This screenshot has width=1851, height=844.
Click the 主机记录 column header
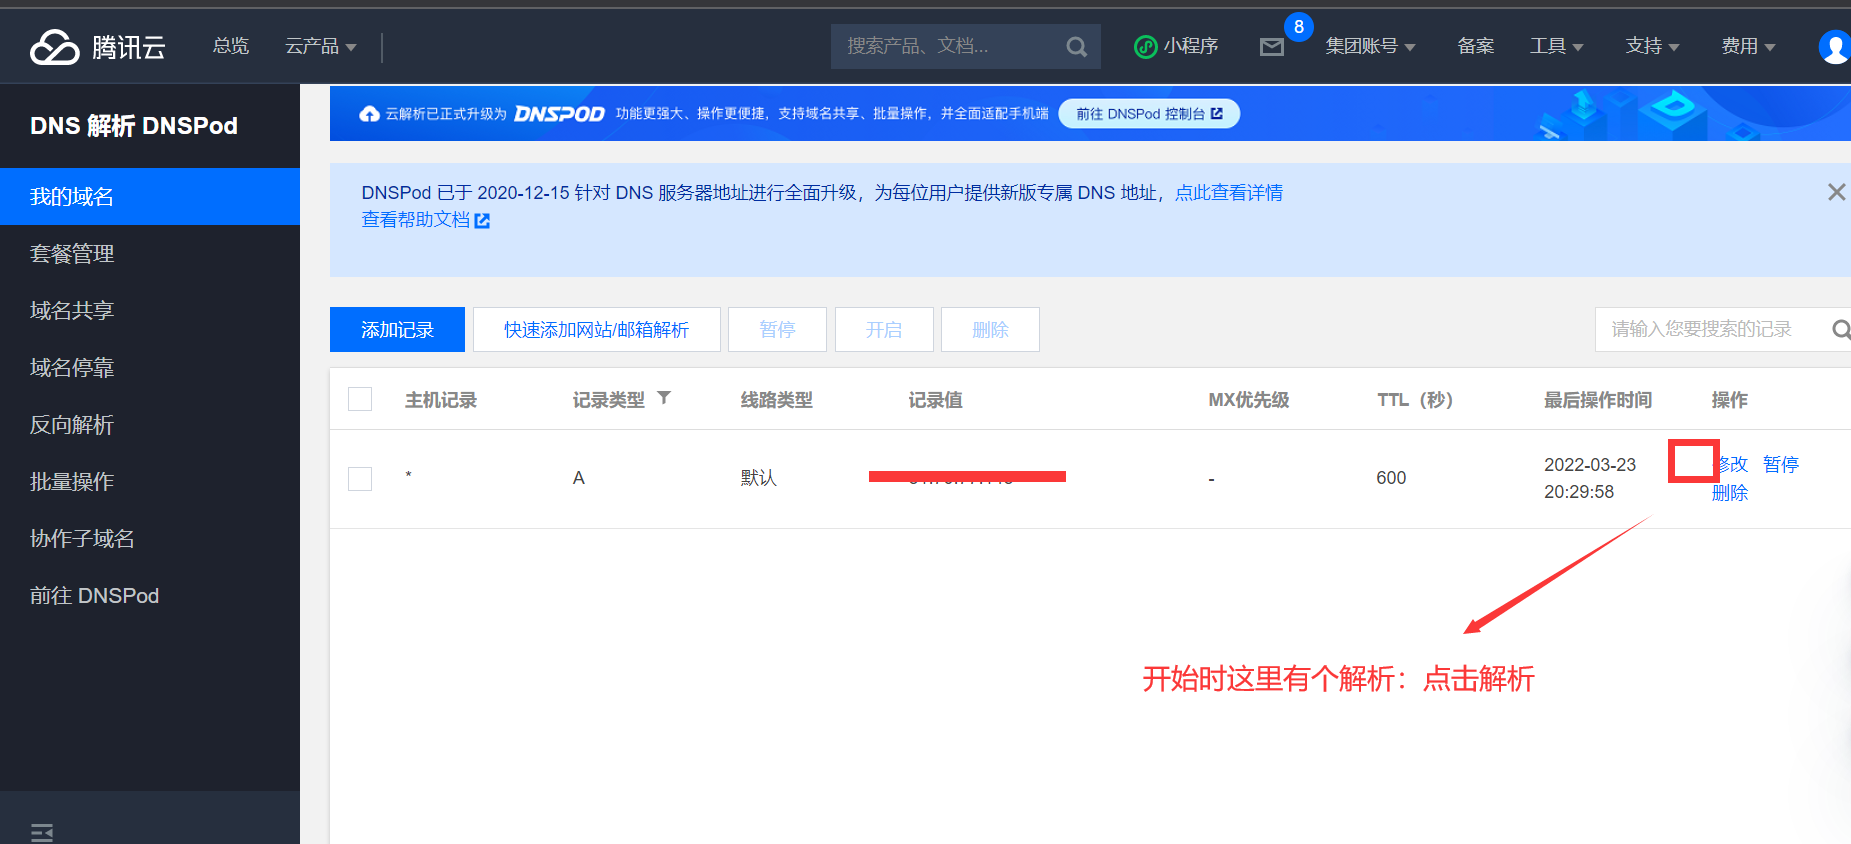(x=441, y=400)
